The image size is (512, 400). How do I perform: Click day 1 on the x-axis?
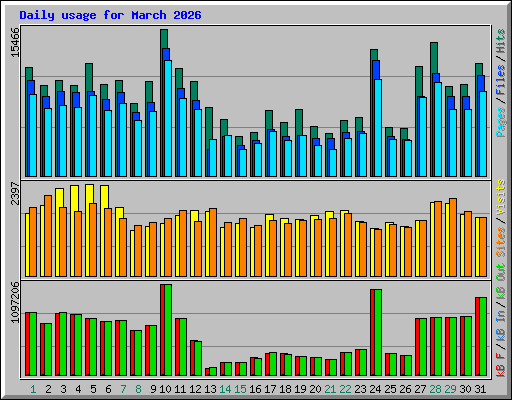pos(33,389)
